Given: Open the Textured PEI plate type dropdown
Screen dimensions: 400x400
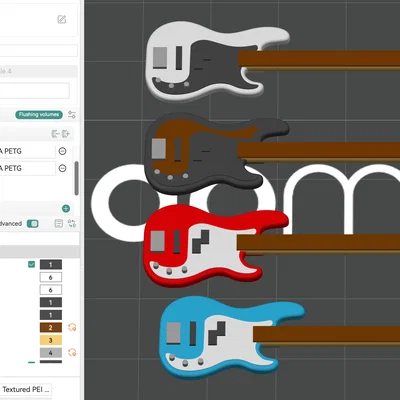Looking at the screenshot, I should (x=26, y=389).
